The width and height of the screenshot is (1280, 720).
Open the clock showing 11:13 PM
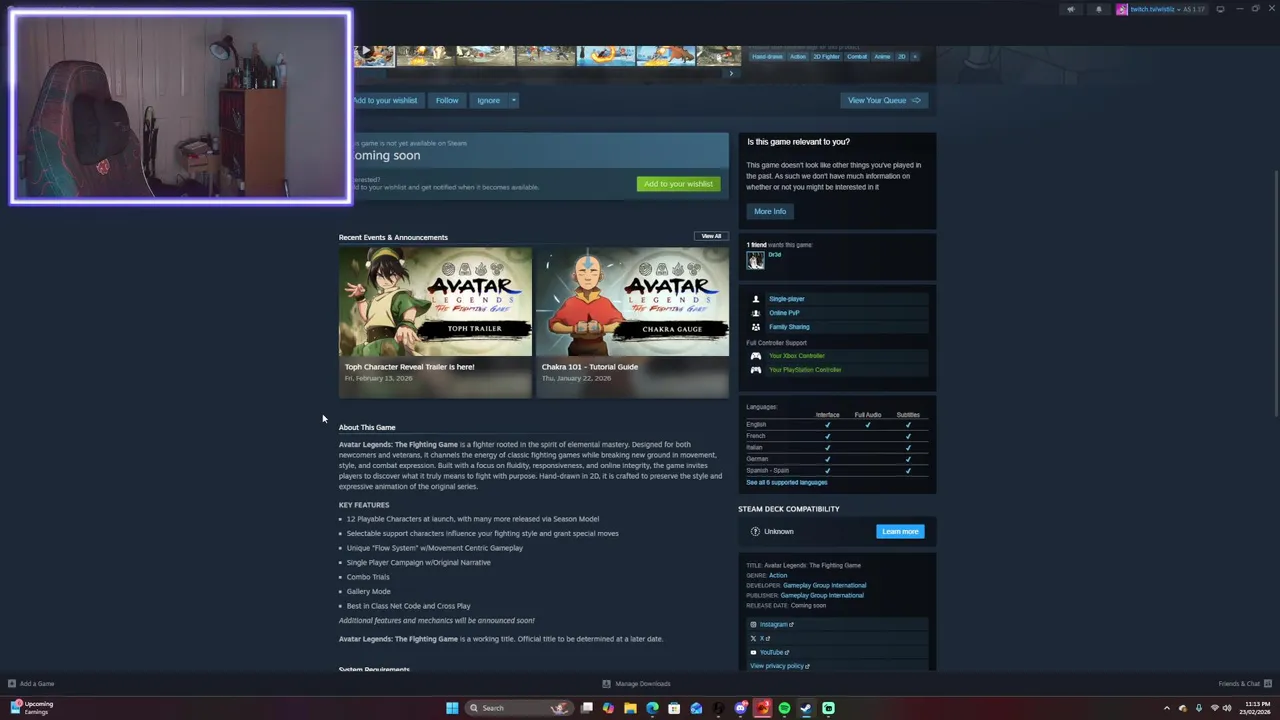click(x=1256, y=708)
